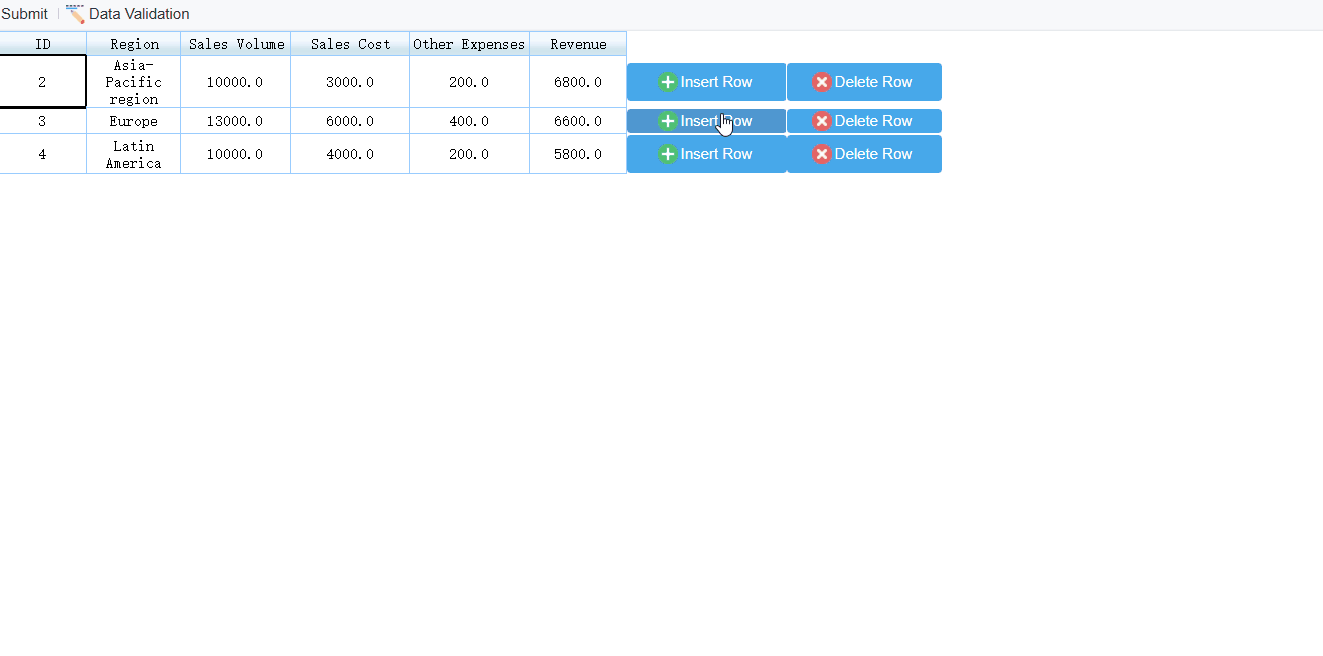This screenshot has height=656, width=1323.
Task: Click the Revenue column header
Action: pyautogui.click(x=577, y=44)
